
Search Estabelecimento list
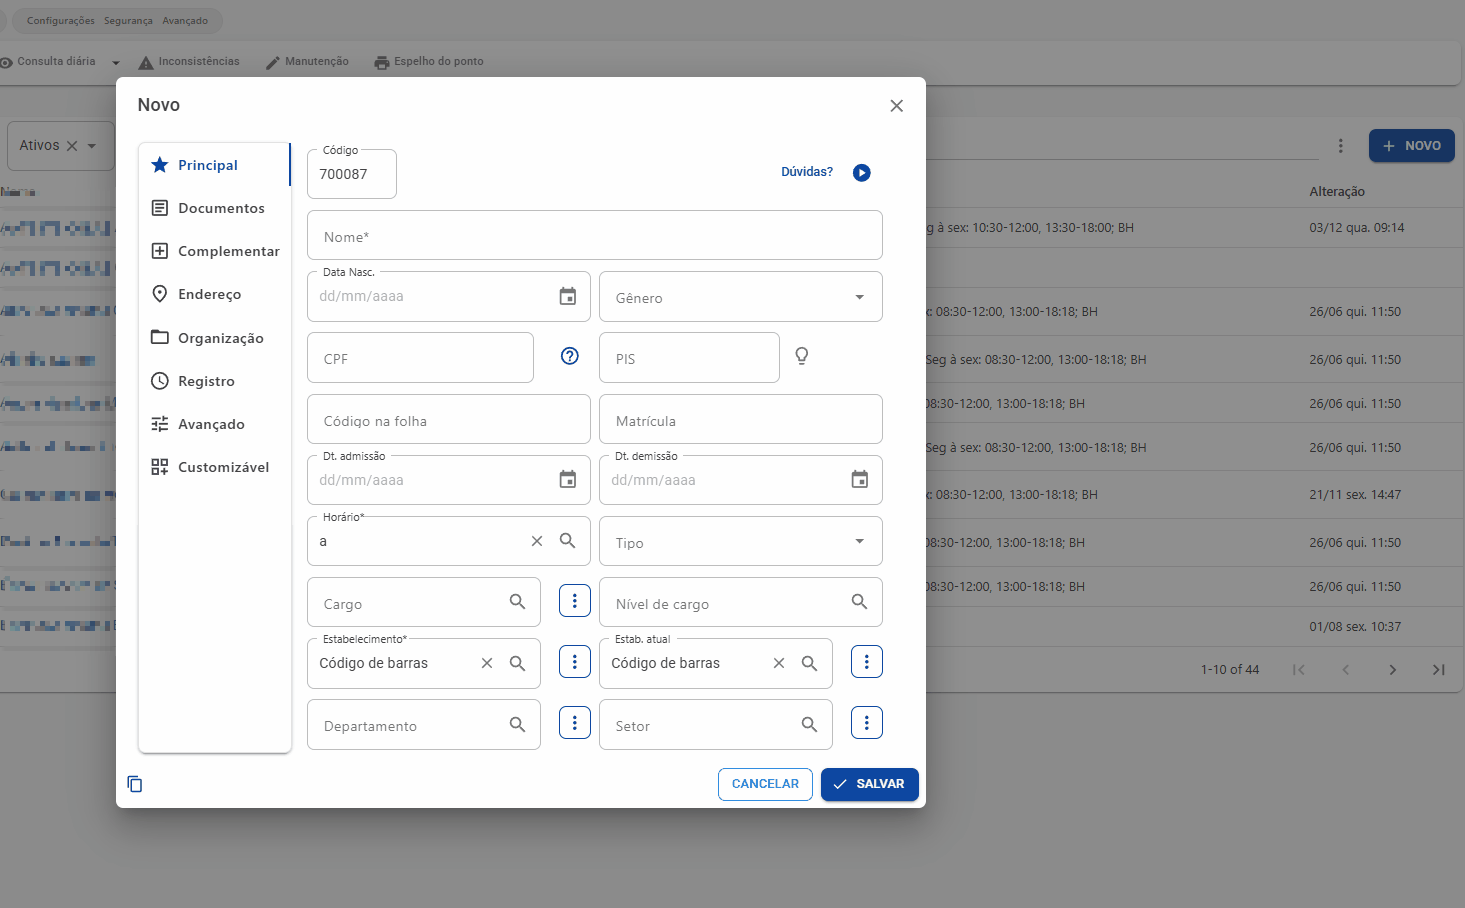(x=517, y=663)
